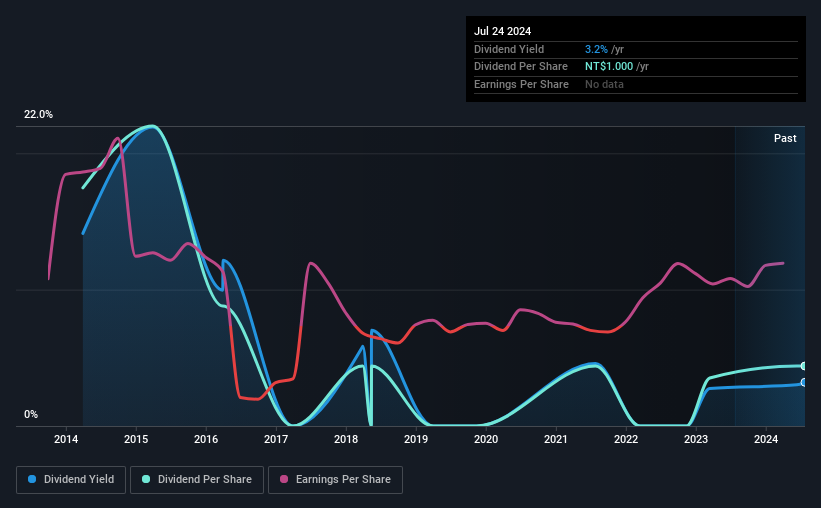
Task: Click the Dividend Yield endpoint marker
Action: click(804, 383)
